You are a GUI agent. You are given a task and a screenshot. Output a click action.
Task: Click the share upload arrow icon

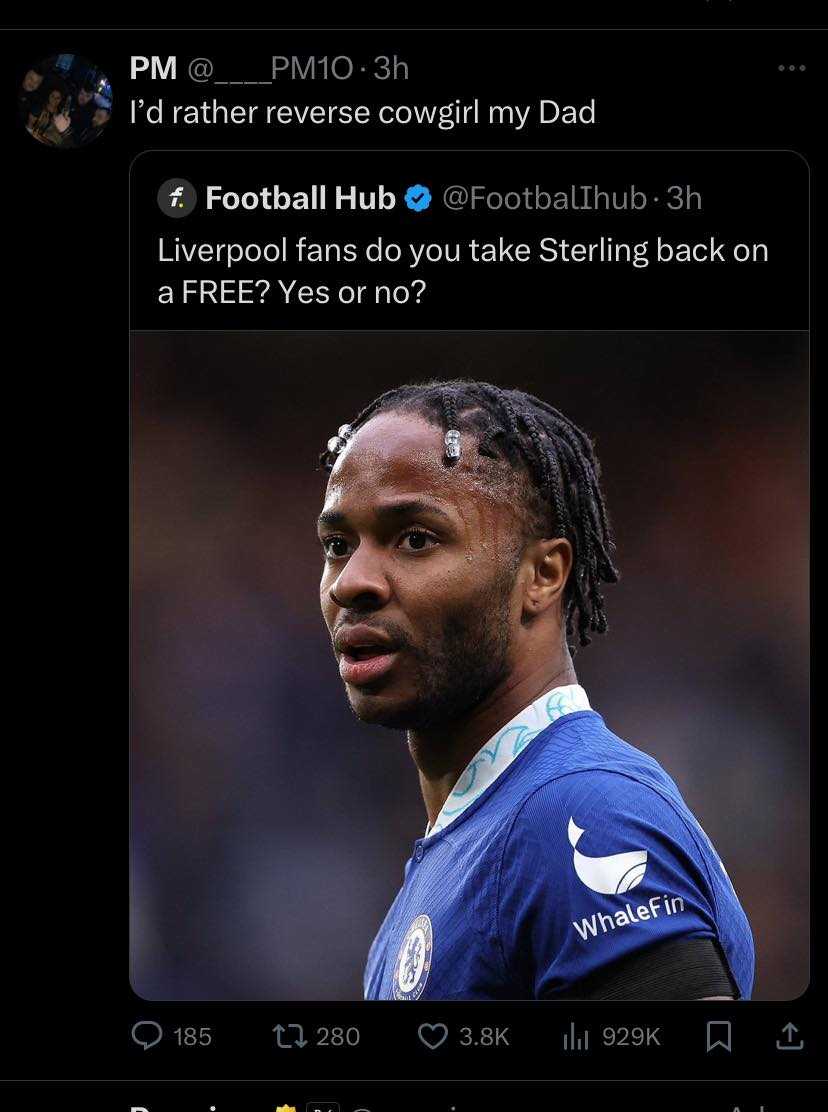(789, 1036)
